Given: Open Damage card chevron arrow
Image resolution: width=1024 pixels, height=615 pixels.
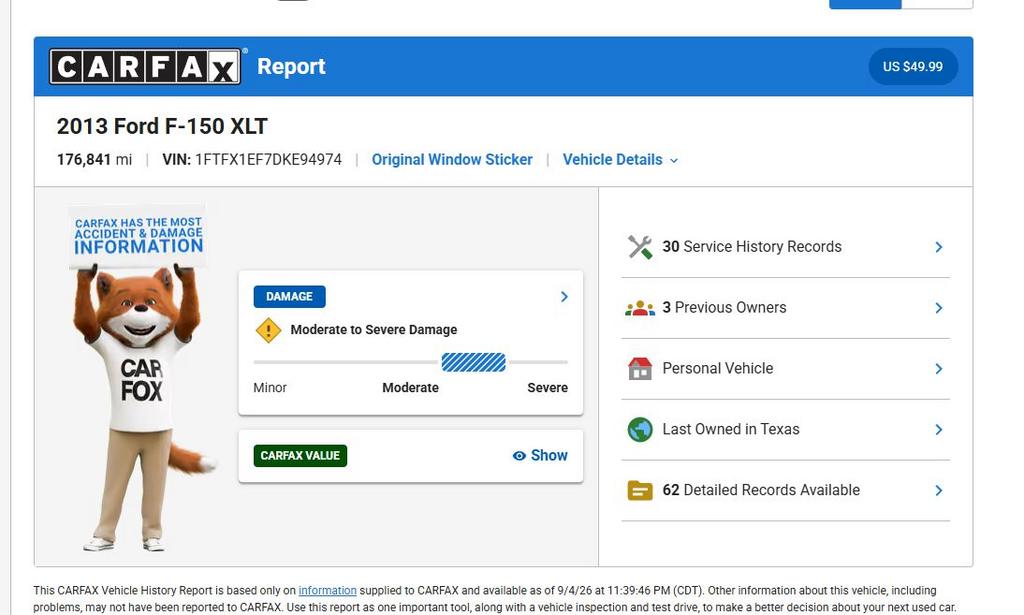Looking at the screenshot, I should pos(564,296).
